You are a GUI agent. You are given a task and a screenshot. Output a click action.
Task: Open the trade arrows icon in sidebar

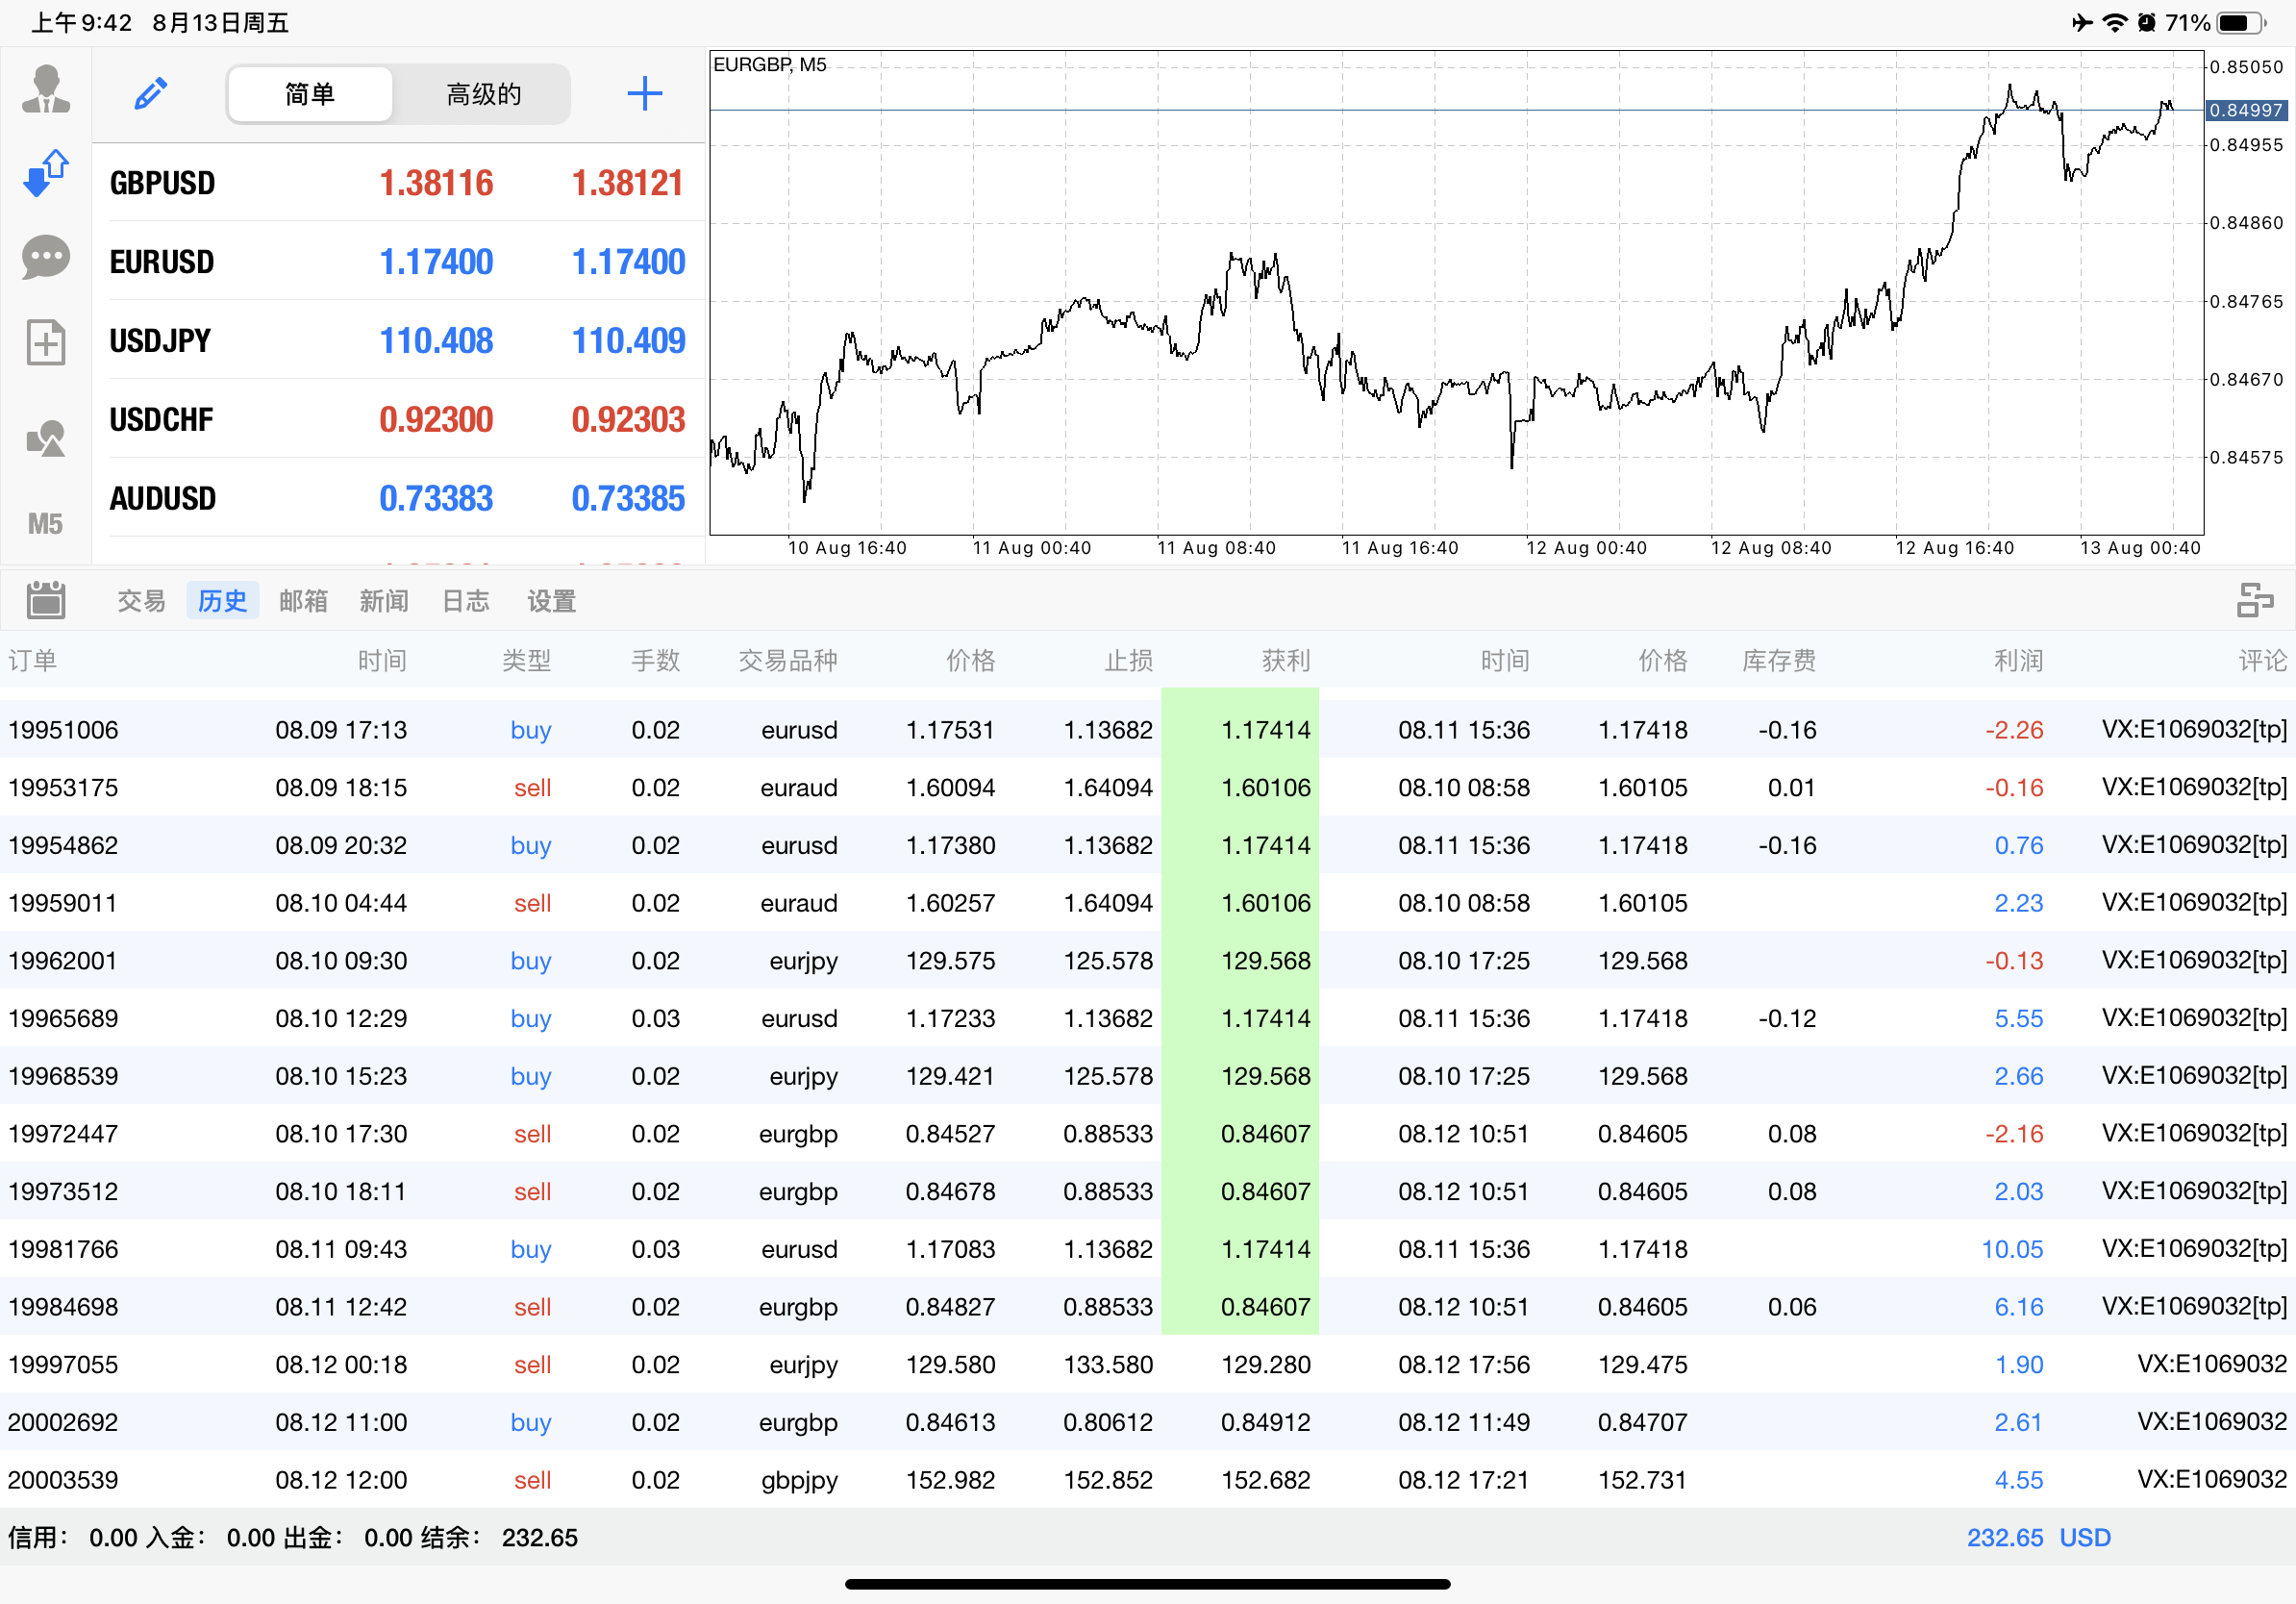[x=46, y=173]
